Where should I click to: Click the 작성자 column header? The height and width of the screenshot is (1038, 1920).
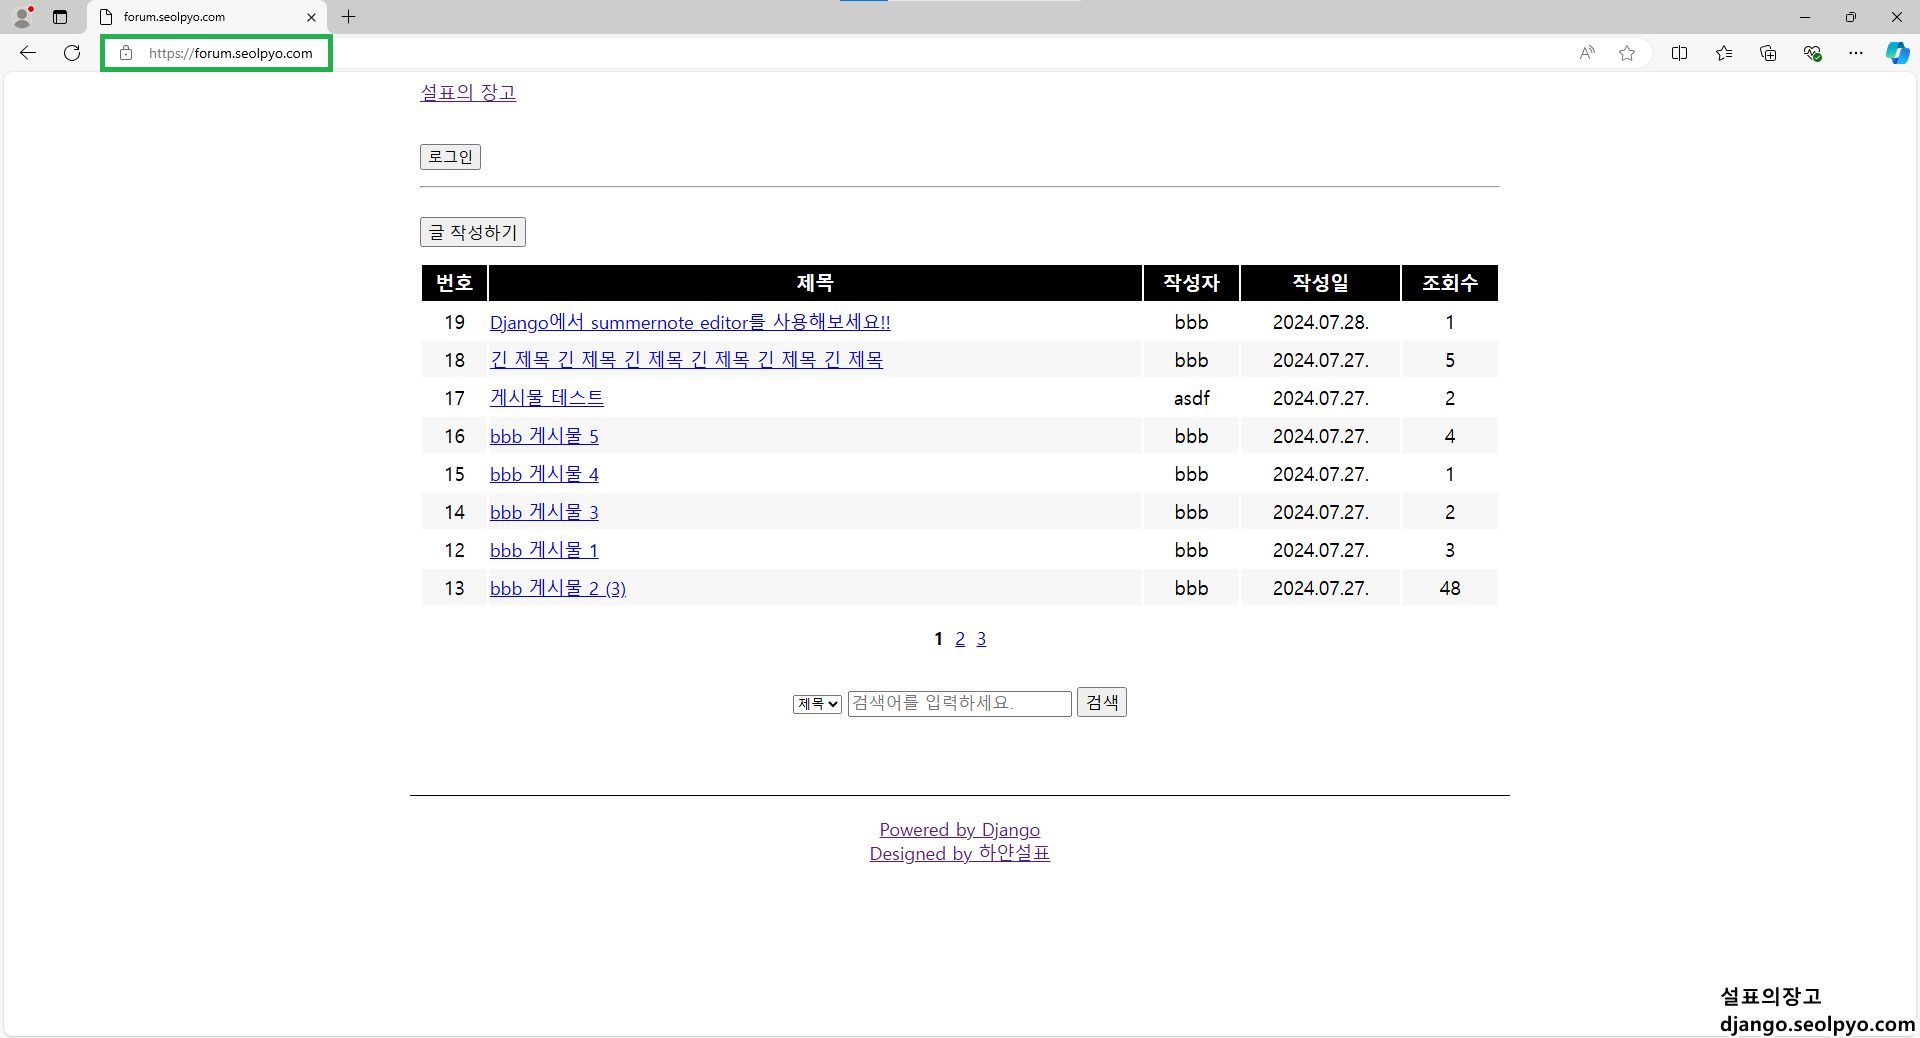(1191, 283)
